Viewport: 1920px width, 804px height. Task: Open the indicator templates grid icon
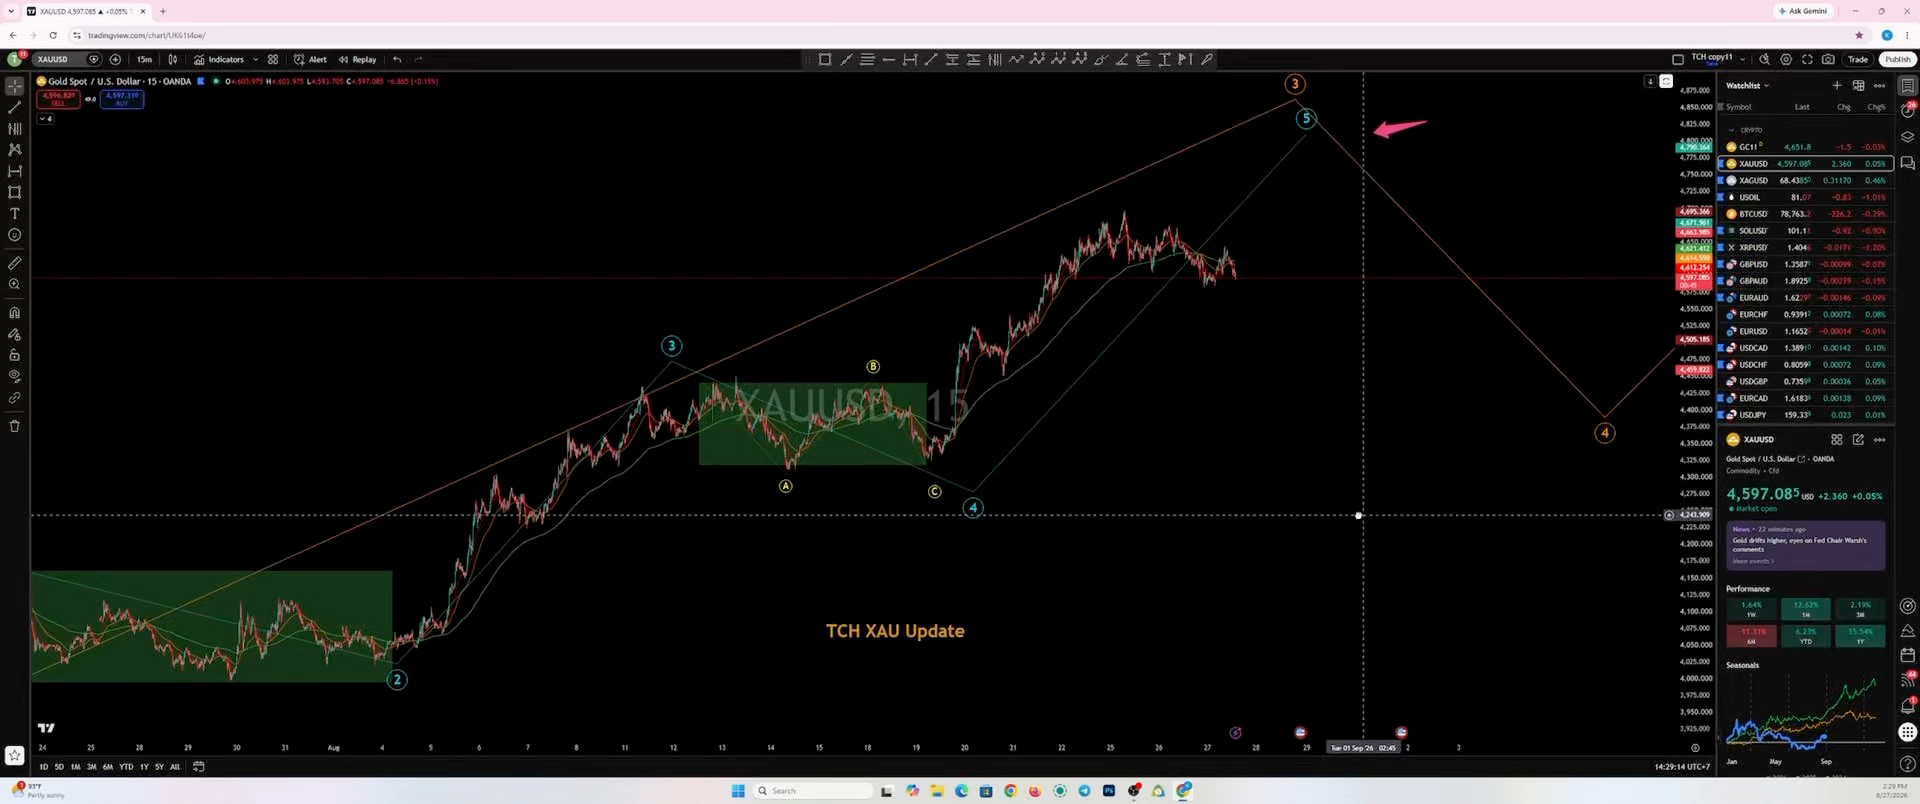pos(273,59)
